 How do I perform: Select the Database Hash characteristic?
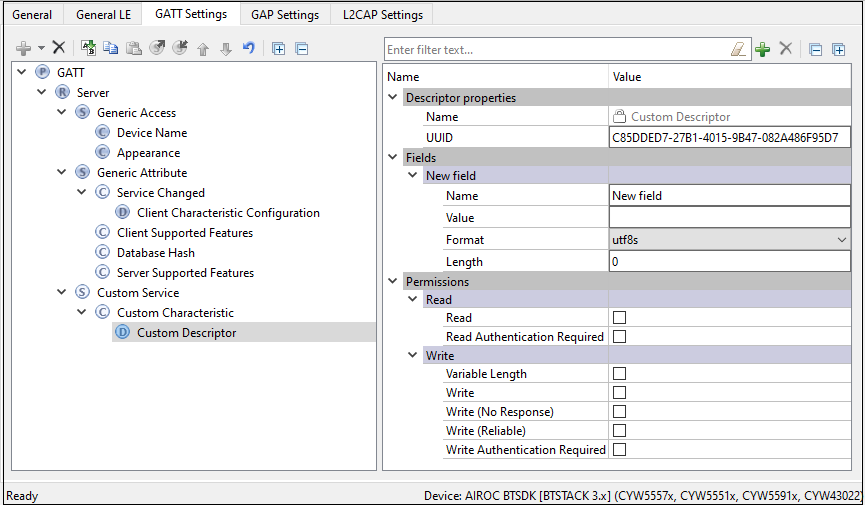point(155,253)
